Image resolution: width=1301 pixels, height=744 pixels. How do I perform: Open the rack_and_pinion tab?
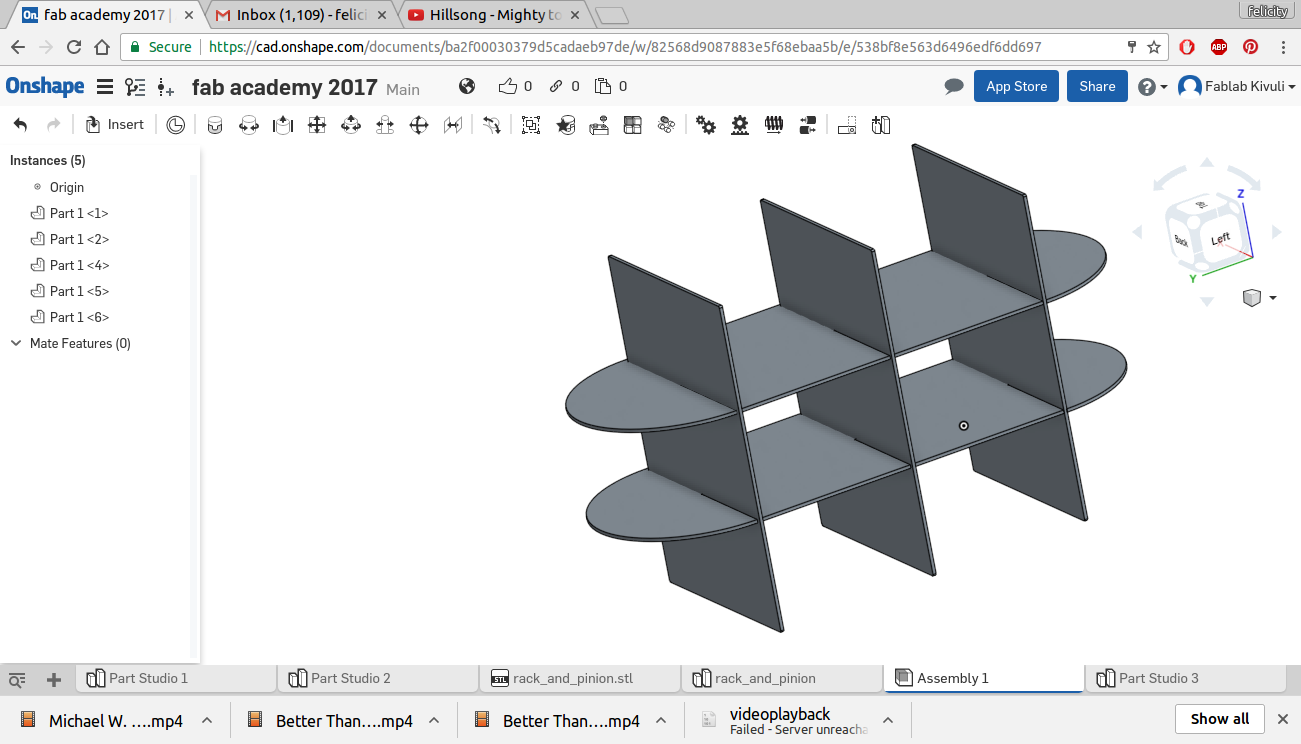pos(782,678)
